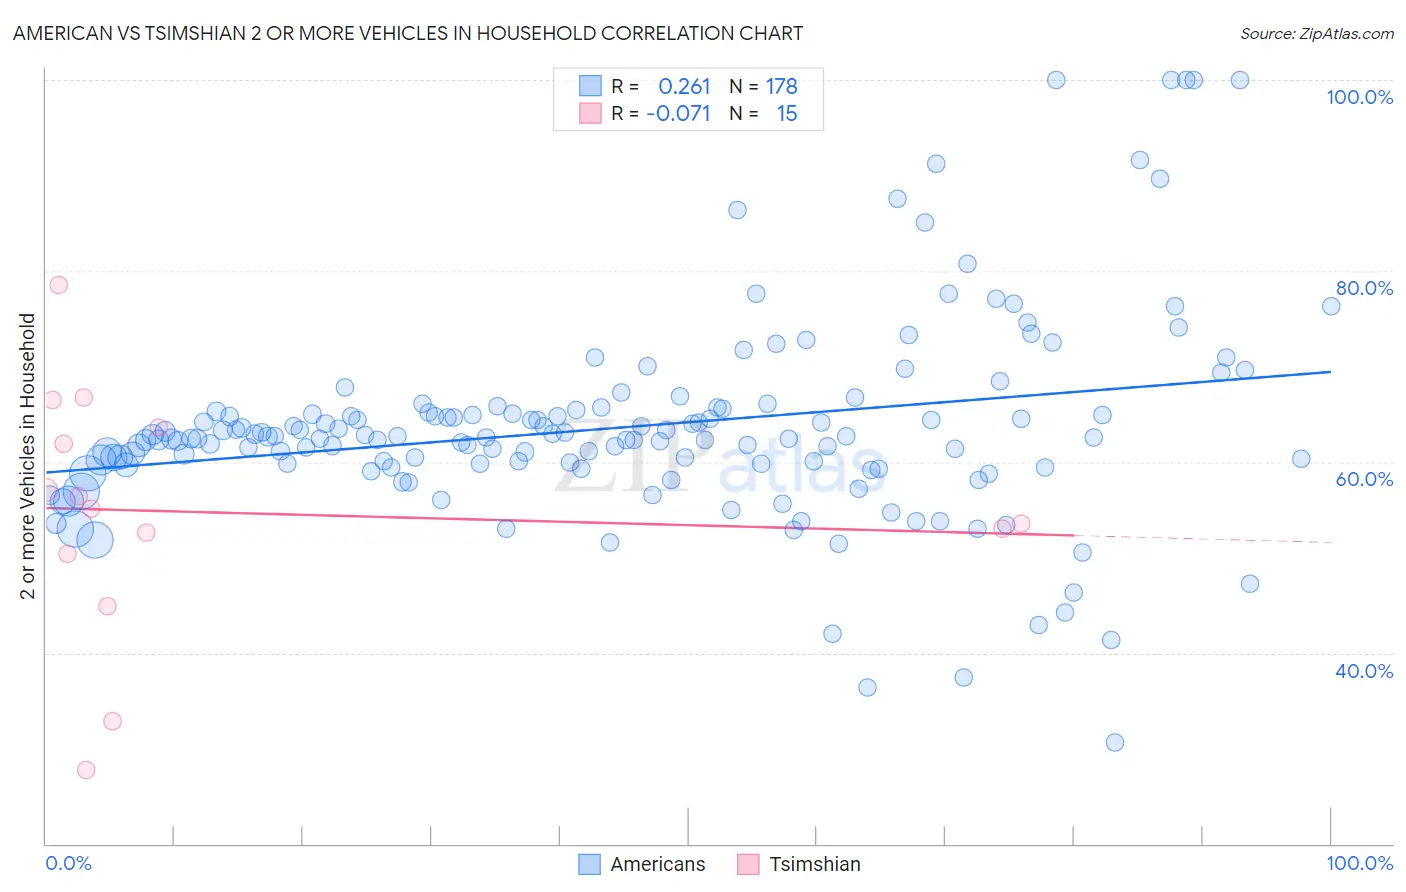Click the lowest pink Tsimshian data point
1406x892 pixels.
click(86, 770)
